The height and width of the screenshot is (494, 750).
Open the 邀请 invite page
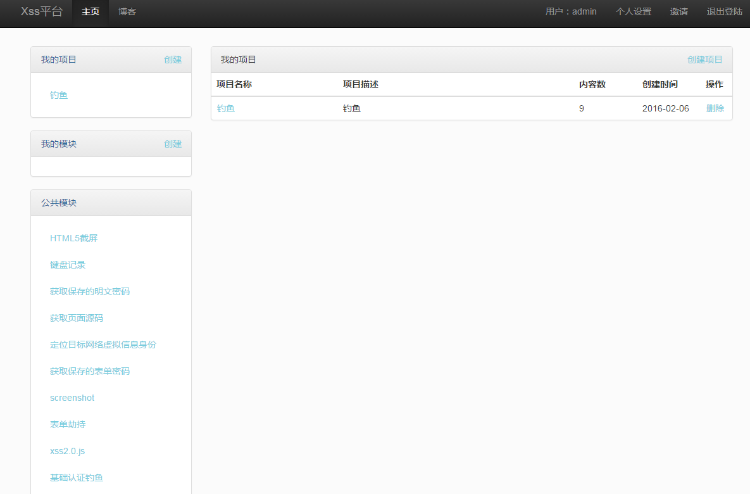tap(679, 12)
